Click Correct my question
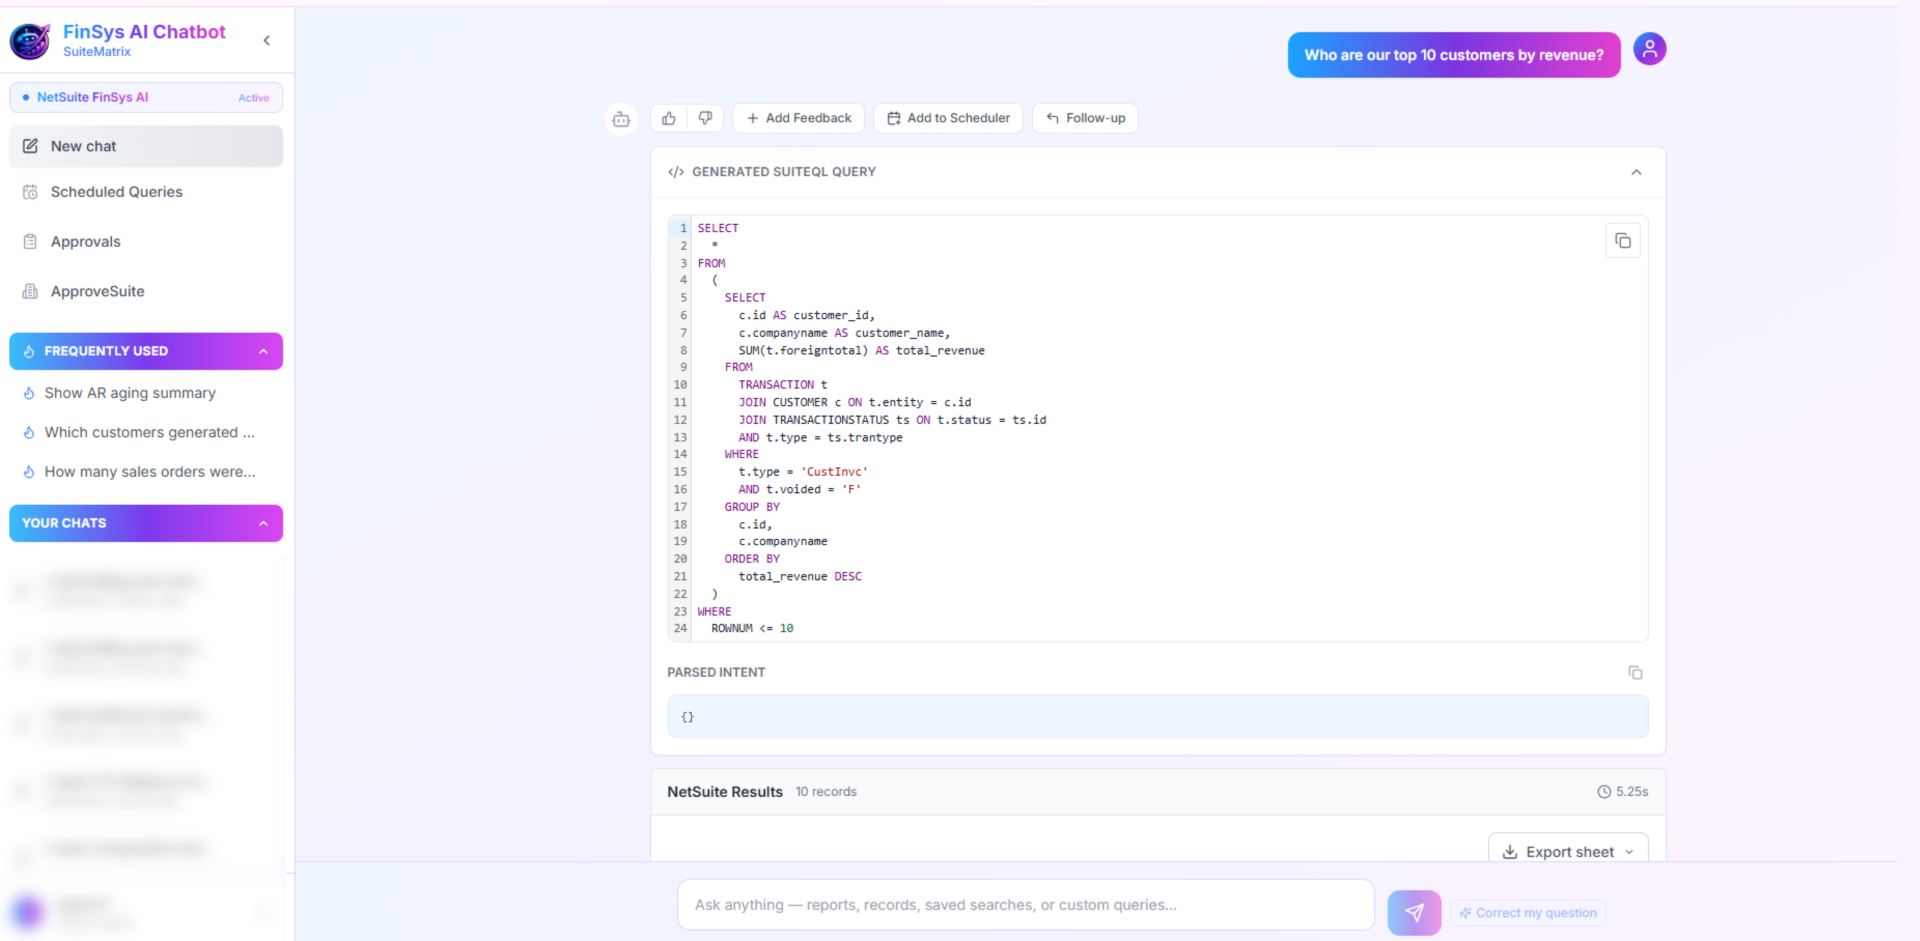The width and height of the screenshot is (1920, 941). point(1527,913)
